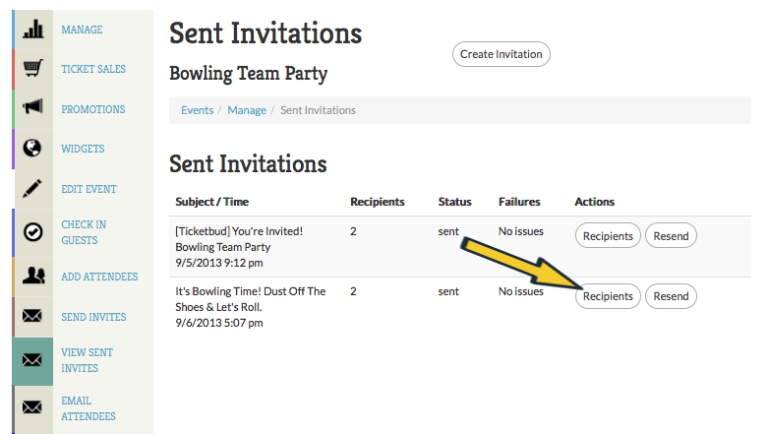
Task: Click the pencil Edit Event icon
Action: coord(32,188)
